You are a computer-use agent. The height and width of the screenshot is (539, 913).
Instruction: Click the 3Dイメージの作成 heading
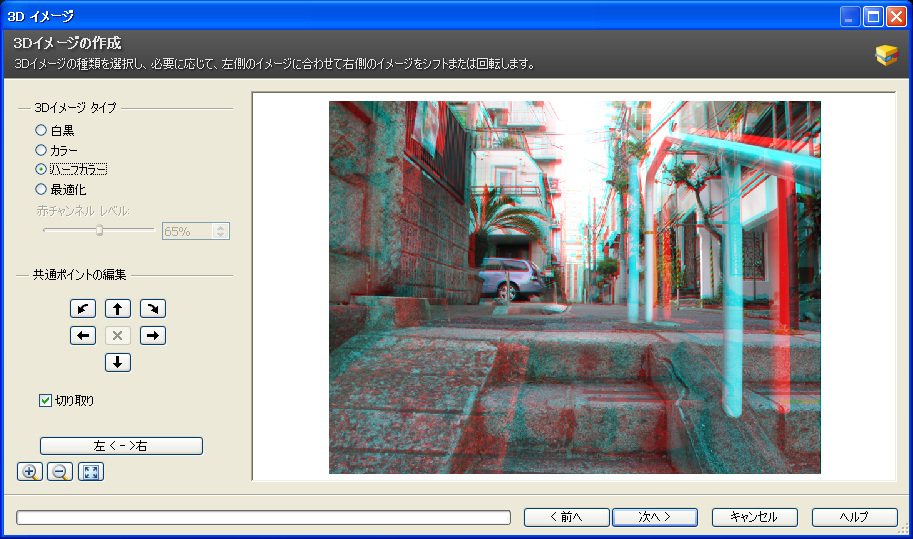click(67, 43)
